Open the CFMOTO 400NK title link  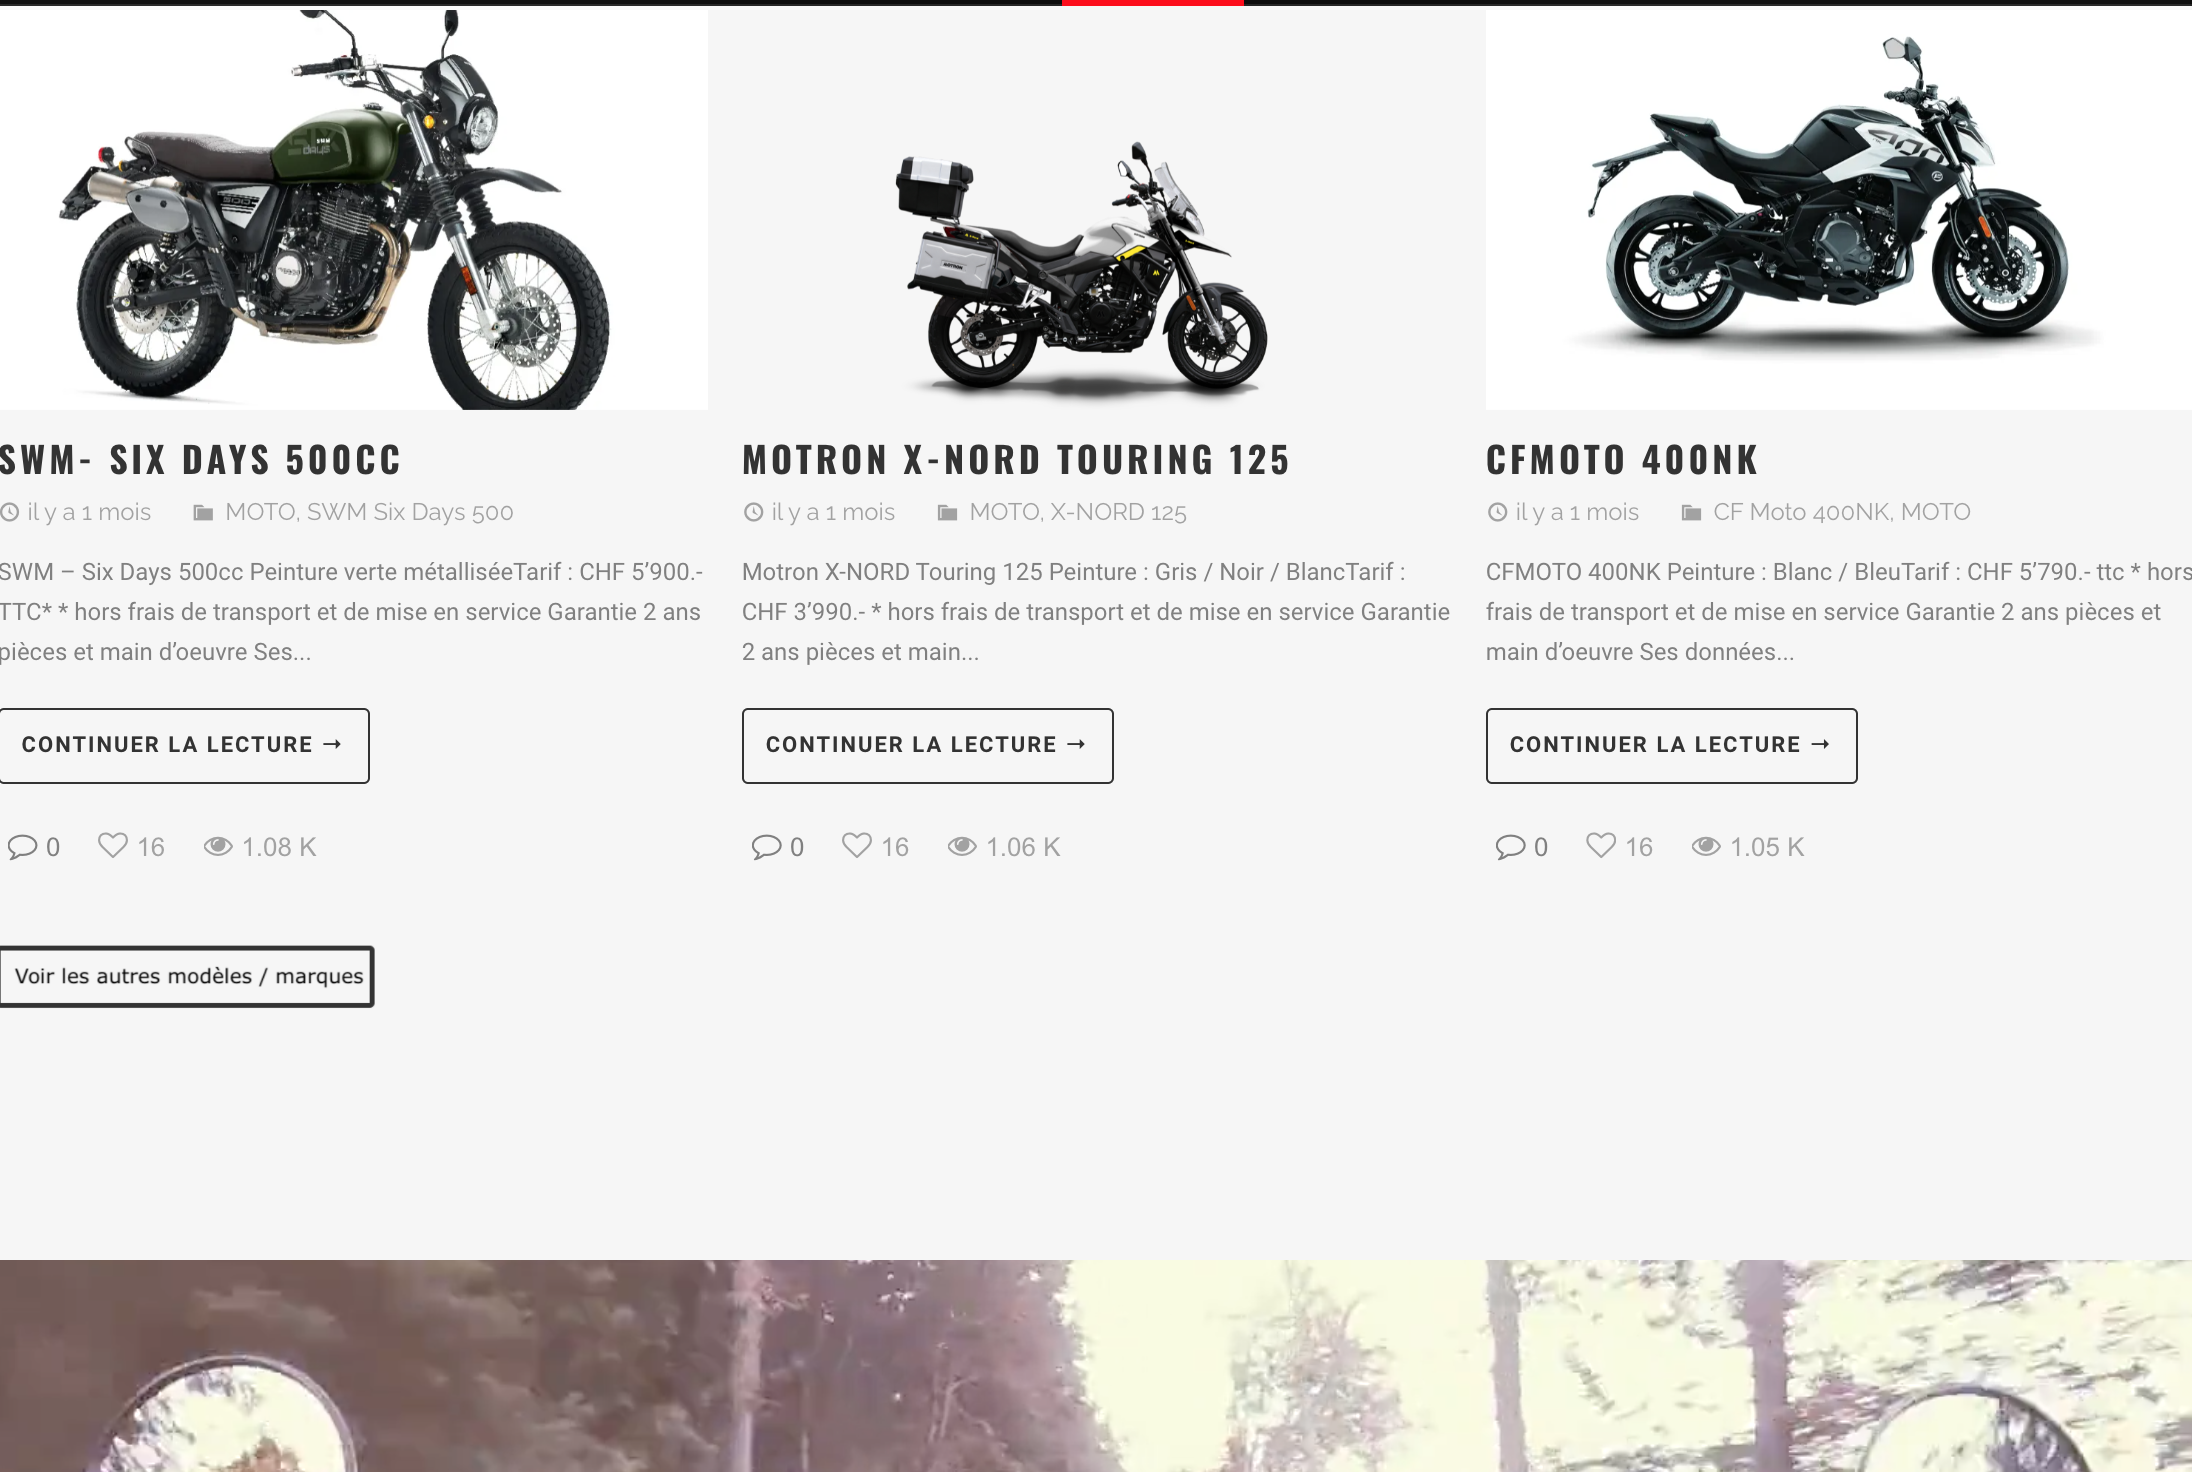pyautogui.click(x=1622, y=460)
